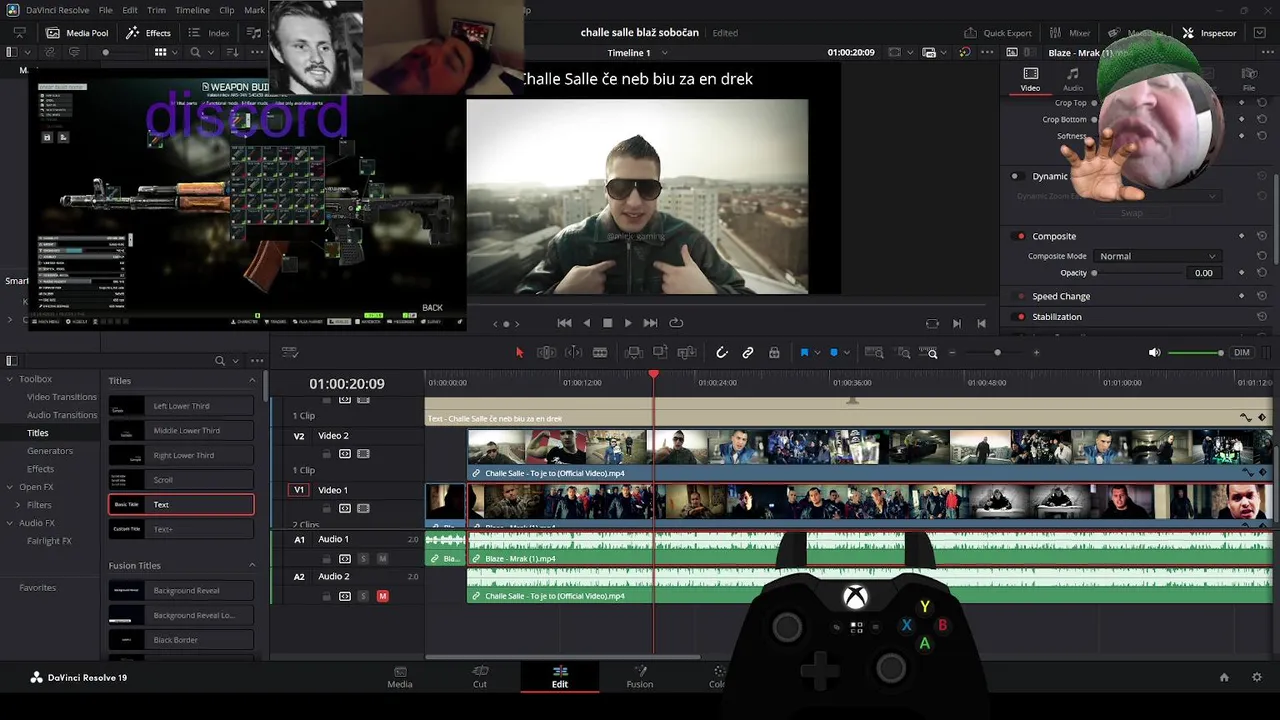Open the File menu
The height and width of the screenshot is (720, 1280).
point(105,10)
